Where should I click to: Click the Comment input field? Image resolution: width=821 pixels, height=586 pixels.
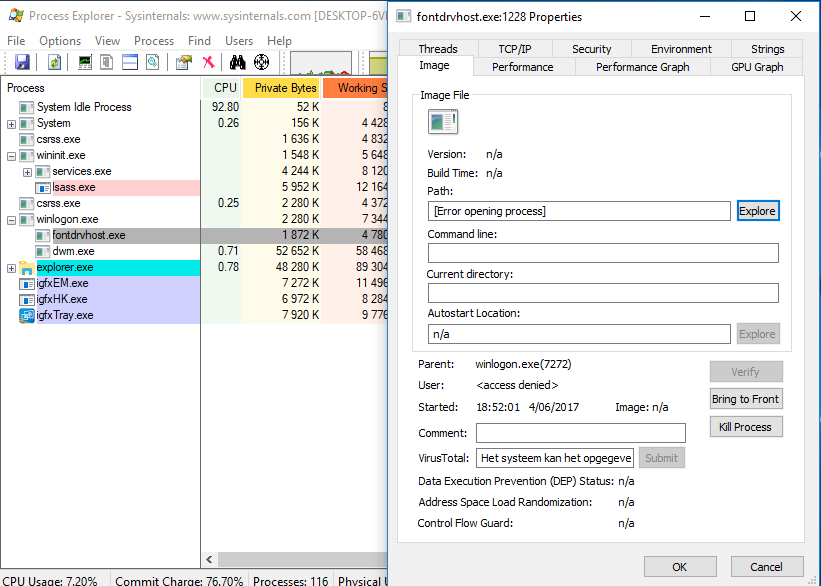pyautogui.click(x=581, y=433)
